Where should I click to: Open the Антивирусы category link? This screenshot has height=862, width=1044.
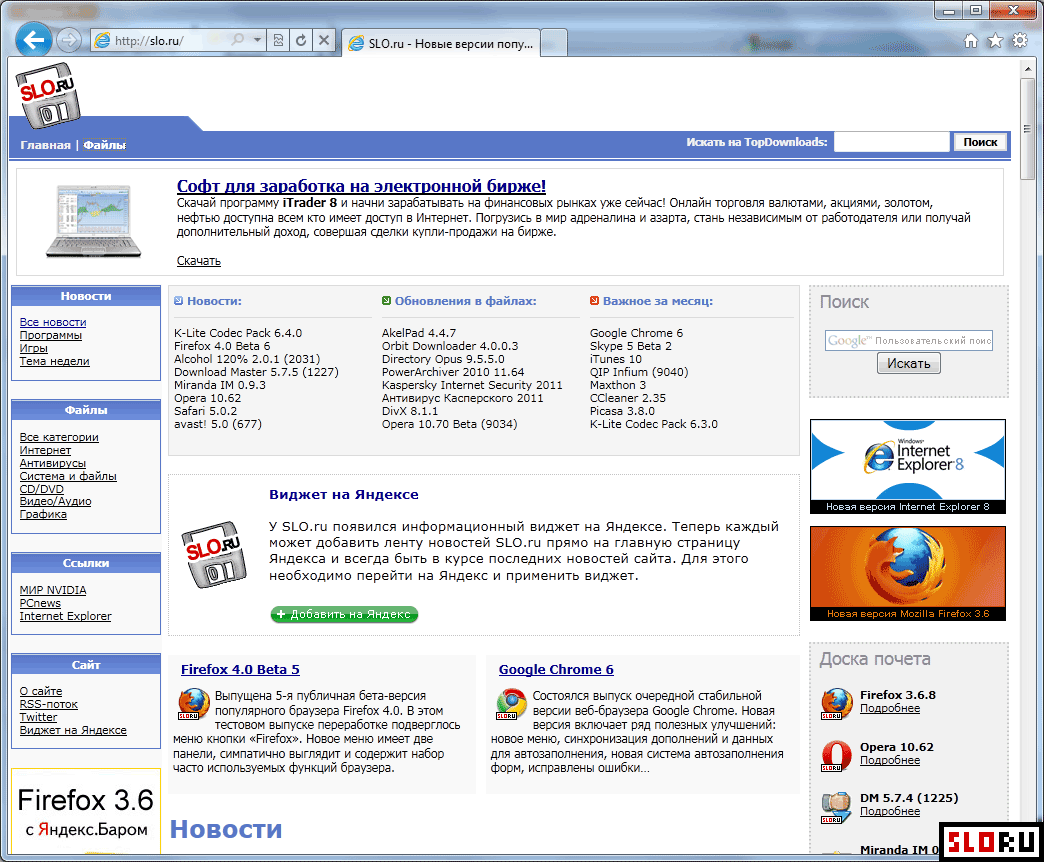click(53, 463)
